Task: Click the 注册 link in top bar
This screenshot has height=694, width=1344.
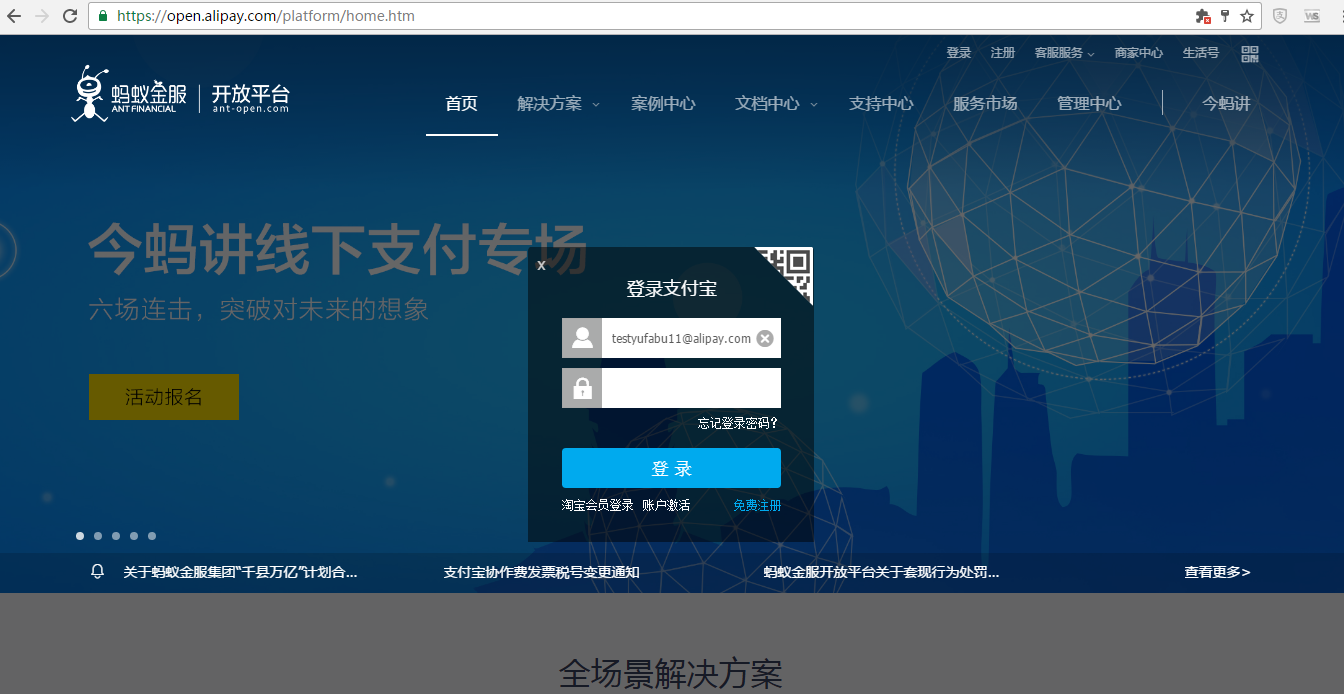Action: tap(1003, 53)
